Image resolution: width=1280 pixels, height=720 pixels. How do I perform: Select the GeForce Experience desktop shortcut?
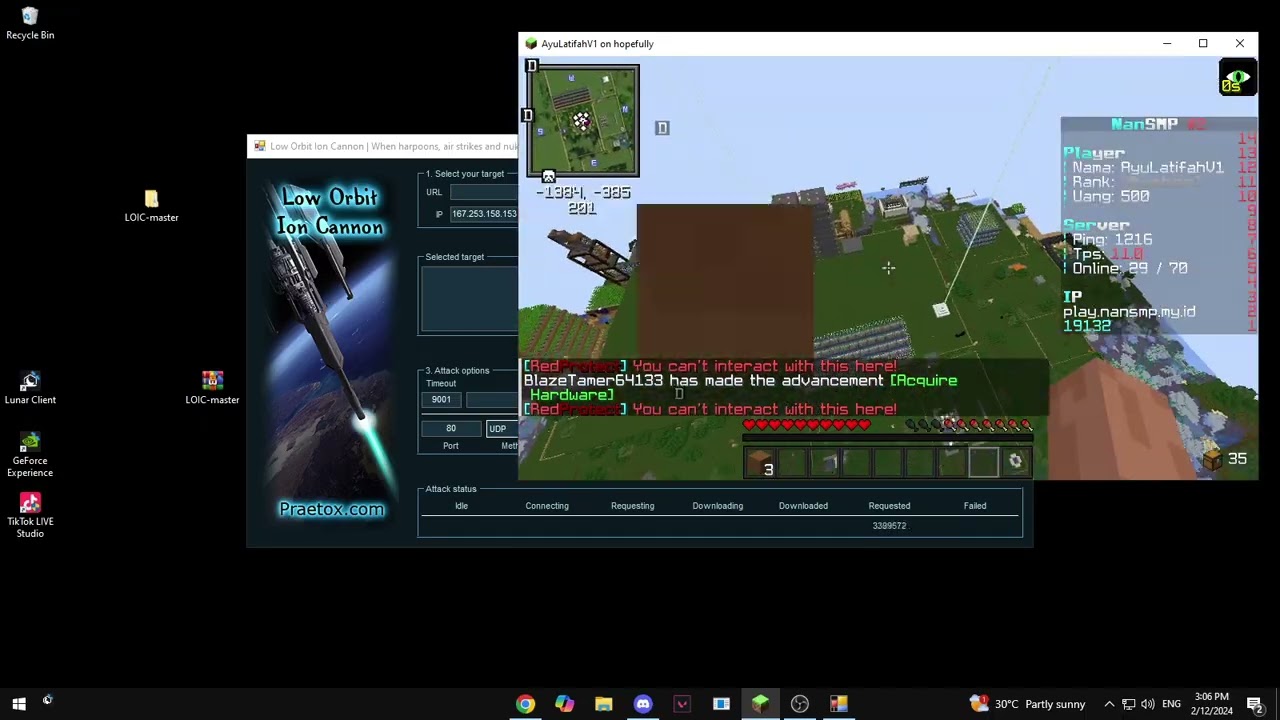point(30,455)
